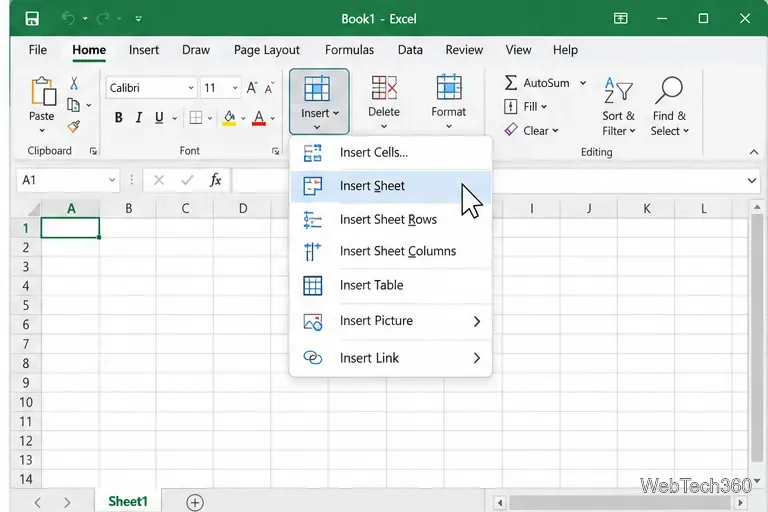Image resolution: width=768 pixels, height=512 pixels.
Task: Click the Insert Function fx icon
Action: [216, 180]
